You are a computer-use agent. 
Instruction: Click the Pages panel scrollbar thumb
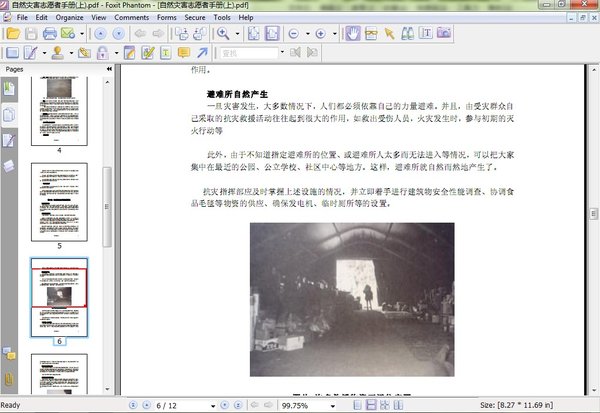tap(107, 207)
